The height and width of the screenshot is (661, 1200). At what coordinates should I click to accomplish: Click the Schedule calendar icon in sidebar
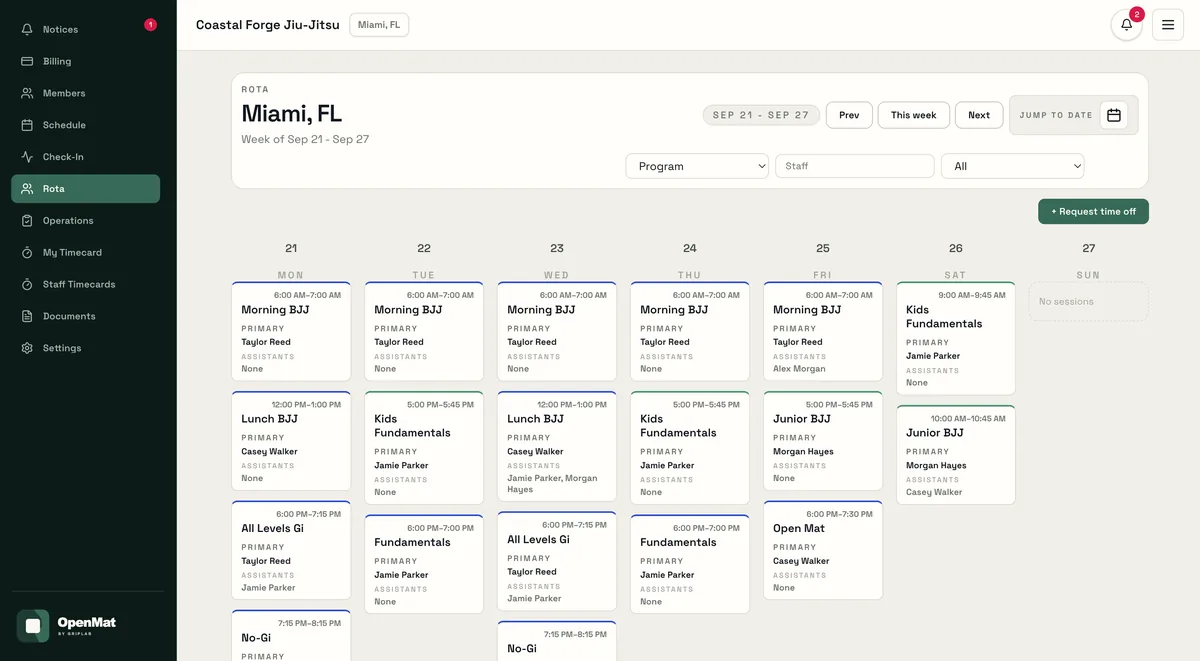[x=27, y=125]
